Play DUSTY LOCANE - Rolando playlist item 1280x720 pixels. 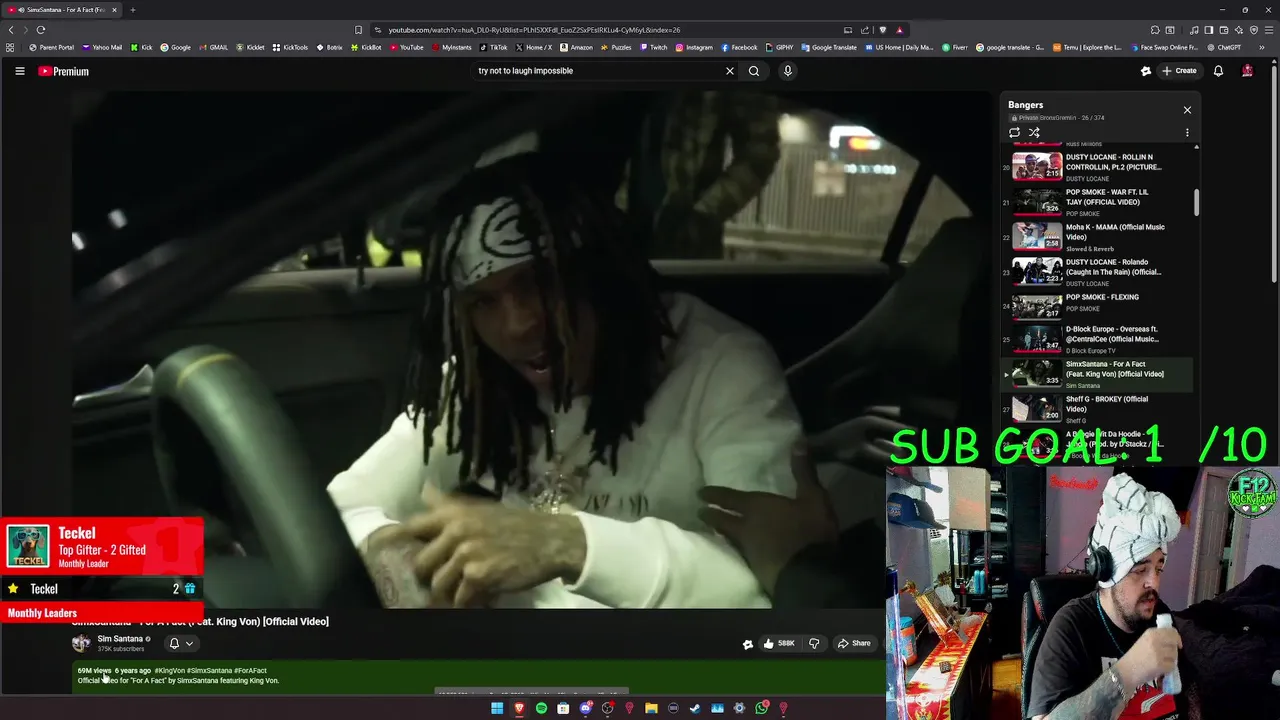pyautogui.click(x=1097, y=271)
